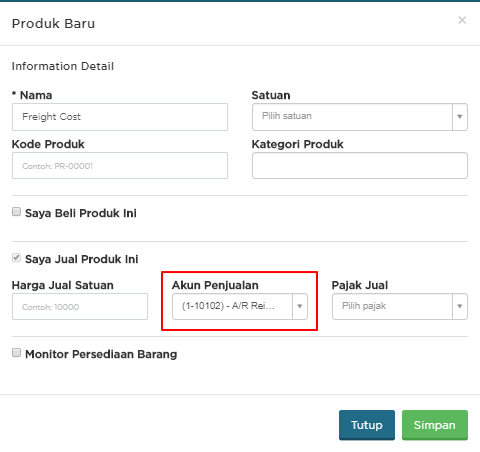Viewport: 480px width, 452px height.
Task: Click the Monitor Persediaan Barang label text
Action: coord(101,354)
